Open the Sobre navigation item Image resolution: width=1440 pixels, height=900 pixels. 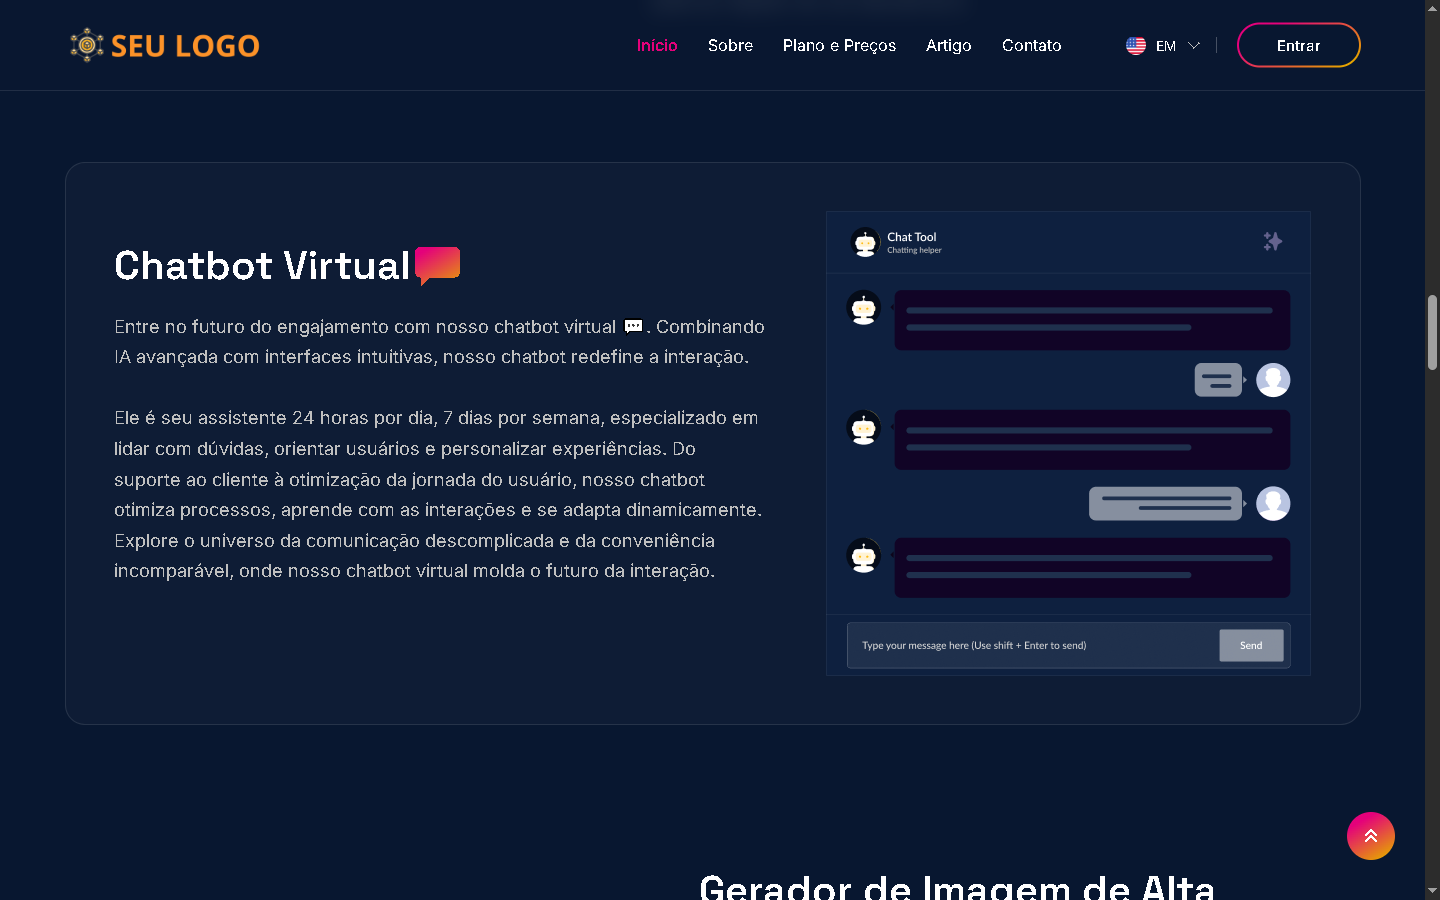point(730,46)
